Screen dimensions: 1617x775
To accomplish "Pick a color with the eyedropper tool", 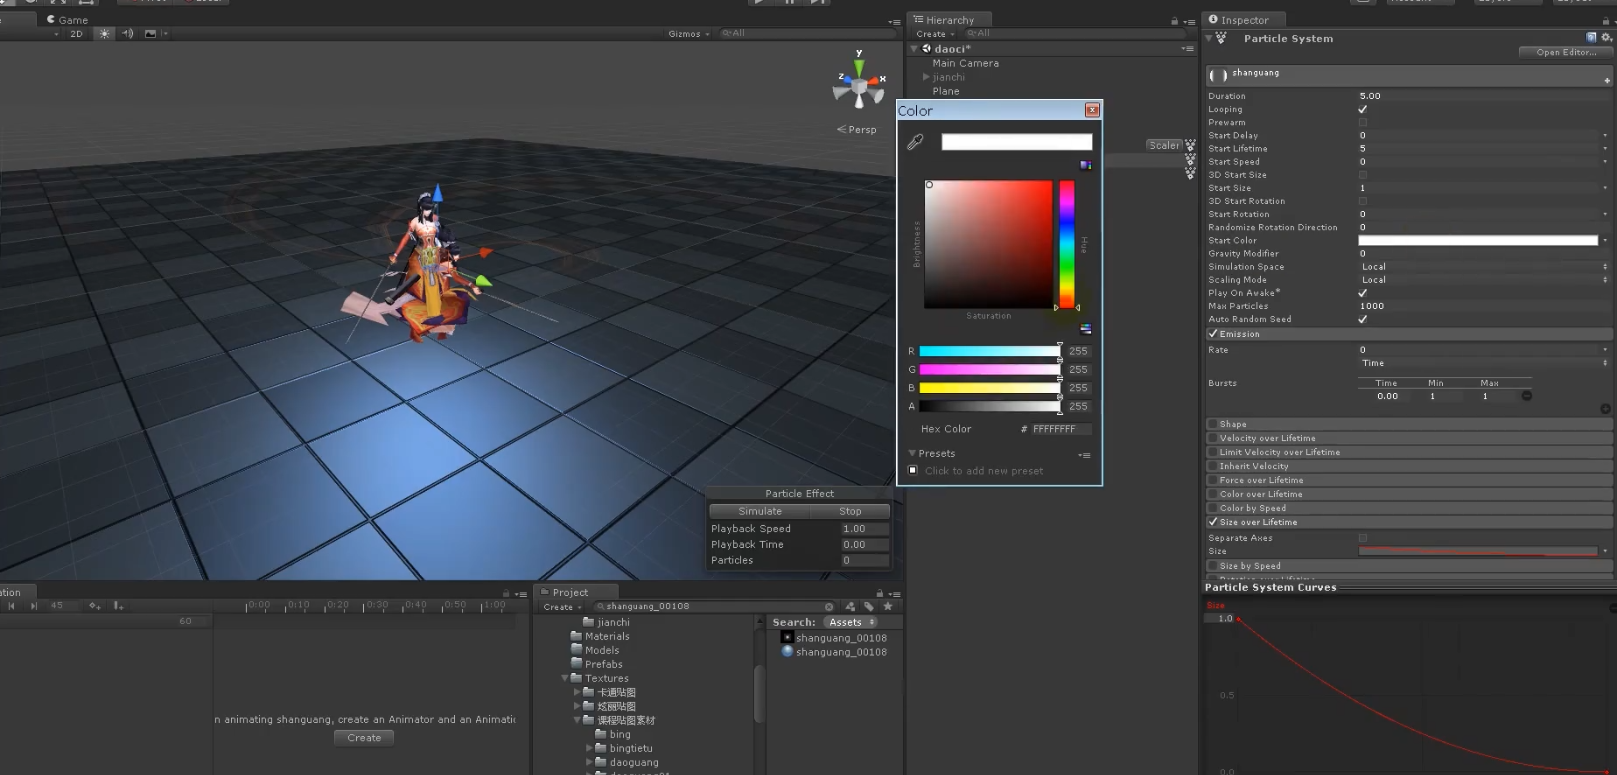I will coord(915,142).
